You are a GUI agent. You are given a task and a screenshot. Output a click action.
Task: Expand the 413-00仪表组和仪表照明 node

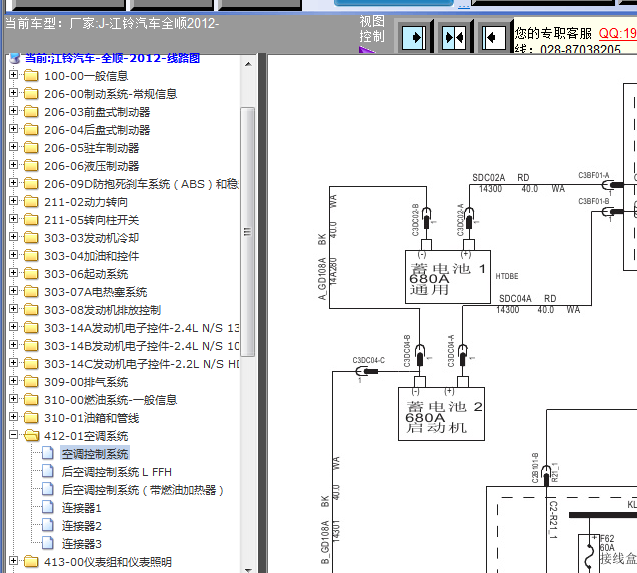13,561
